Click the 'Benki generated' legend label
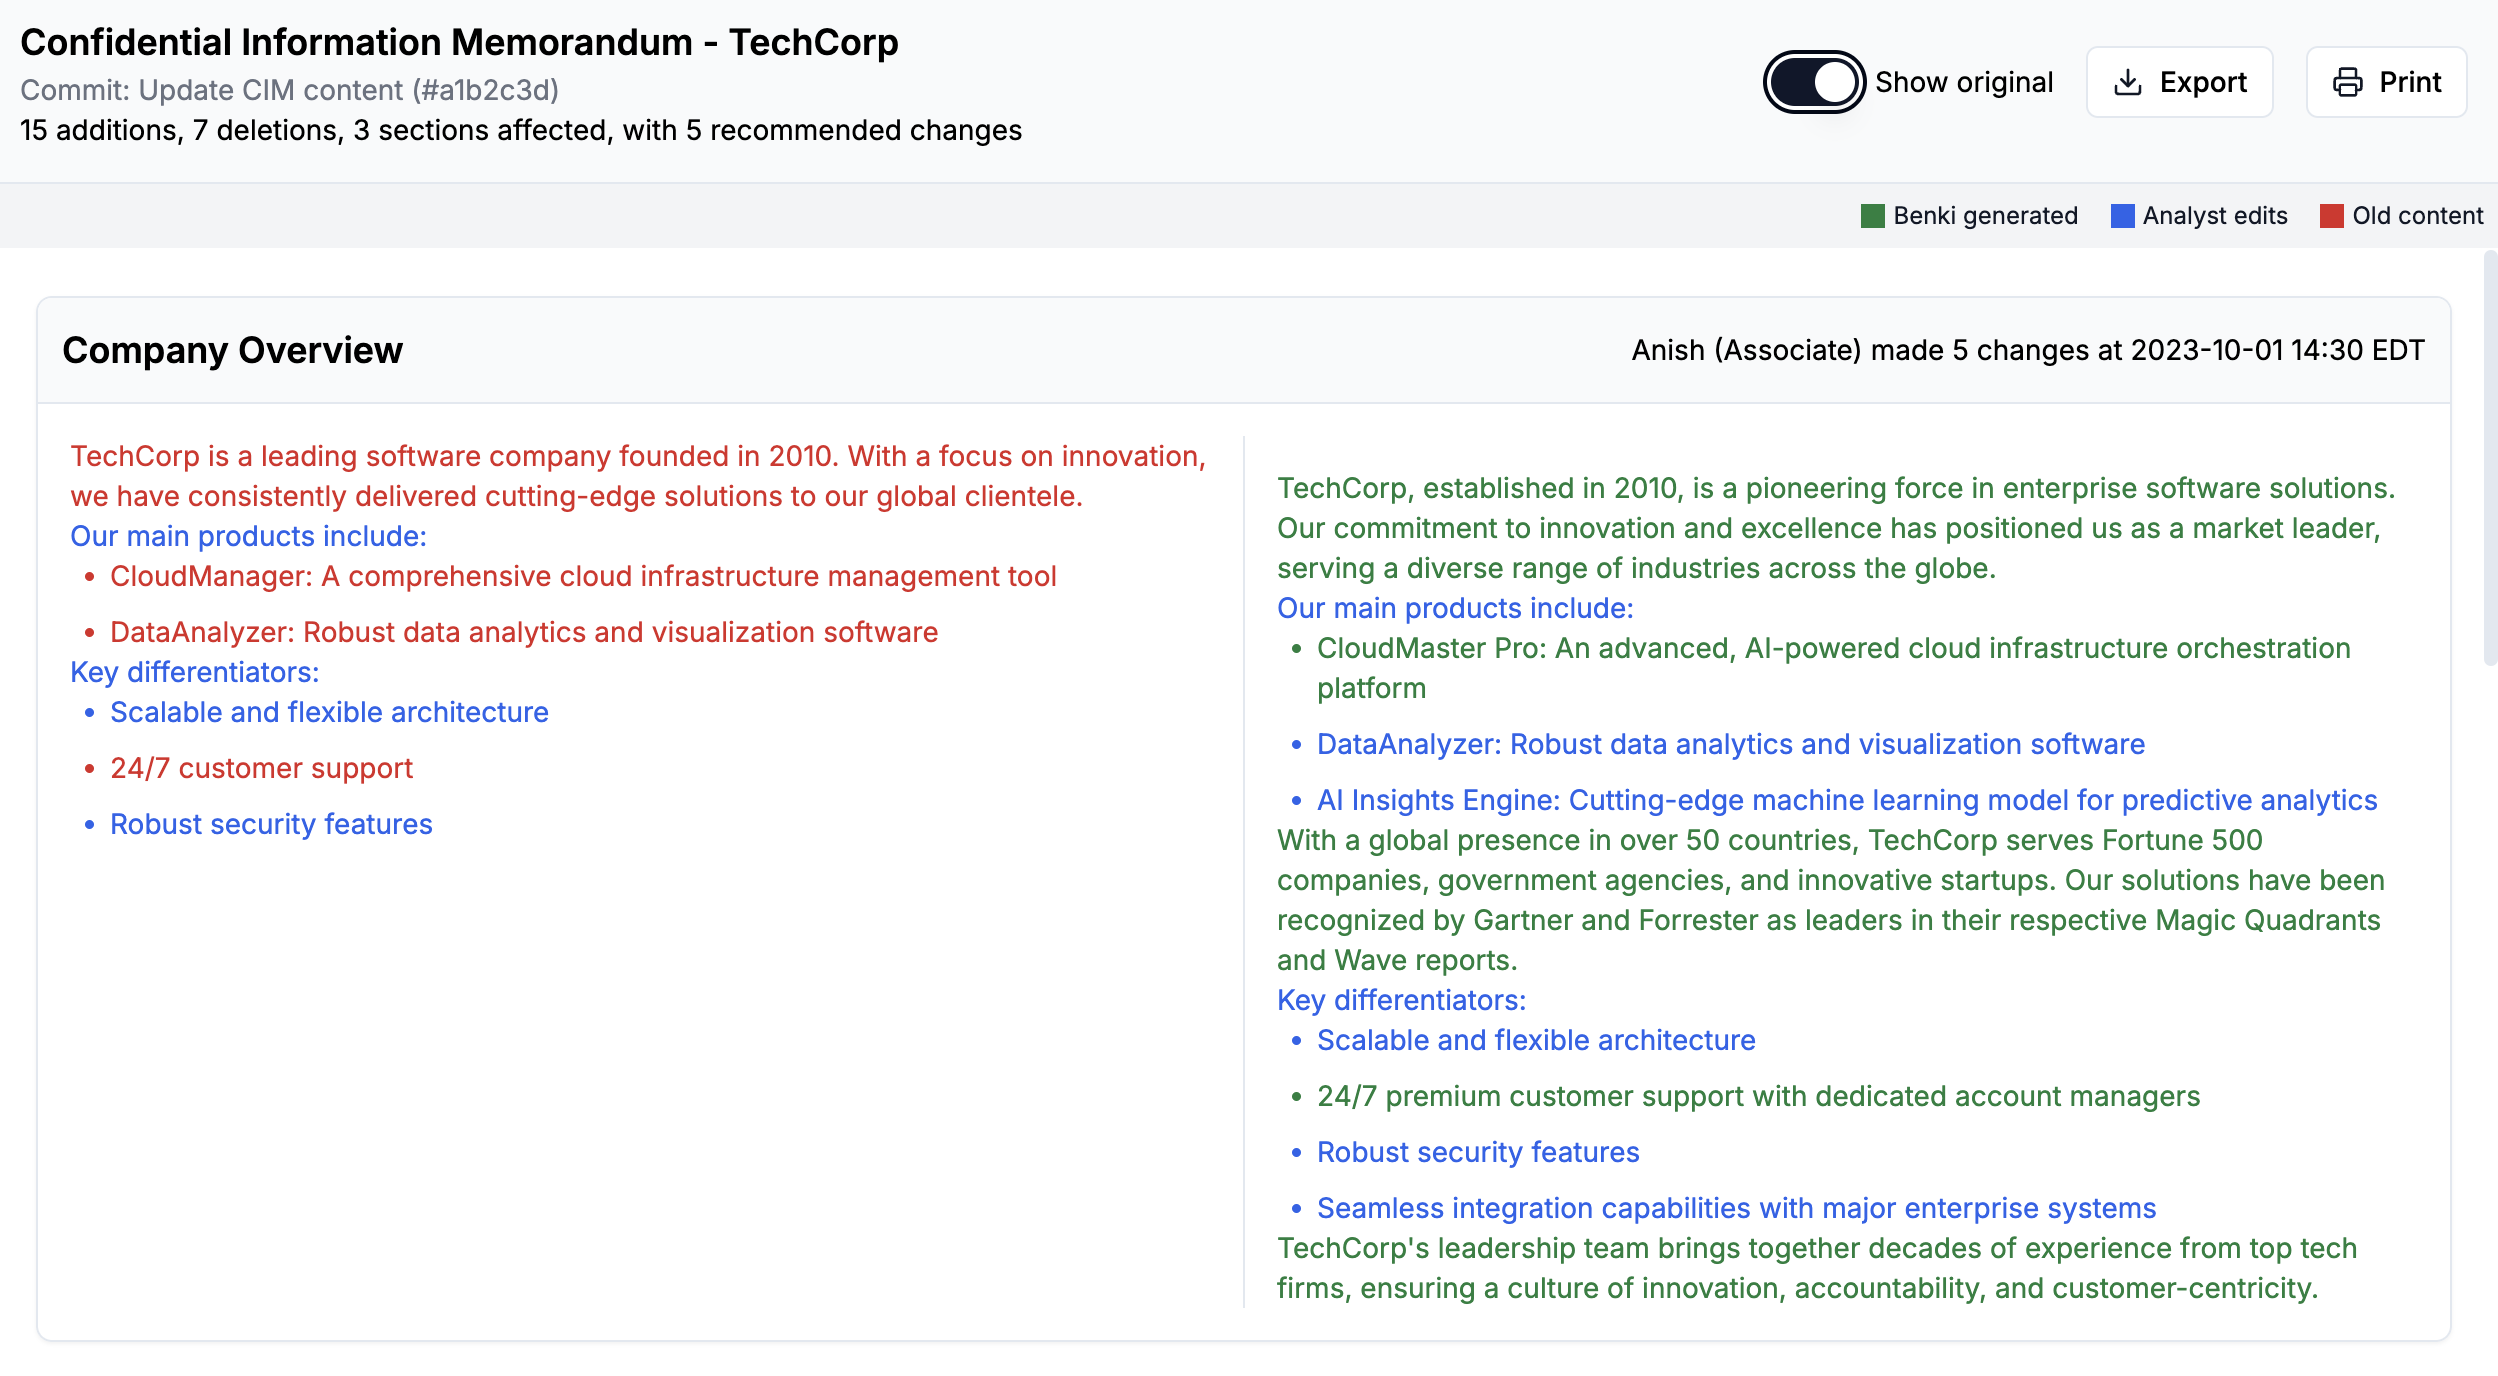 pyautogui.click(x=1985, y=216)
